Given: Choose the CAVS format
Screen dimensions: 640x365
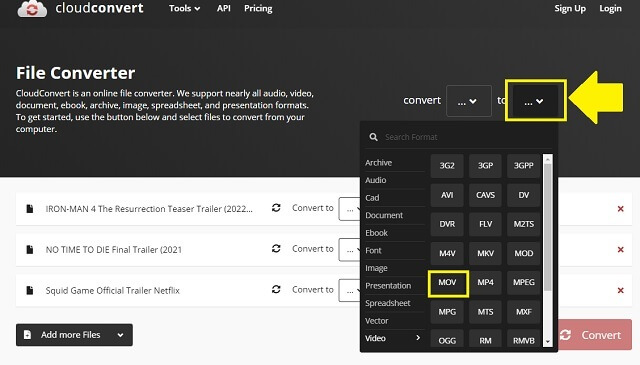Looking at the screenshot, I should click(x=485, y=195).
